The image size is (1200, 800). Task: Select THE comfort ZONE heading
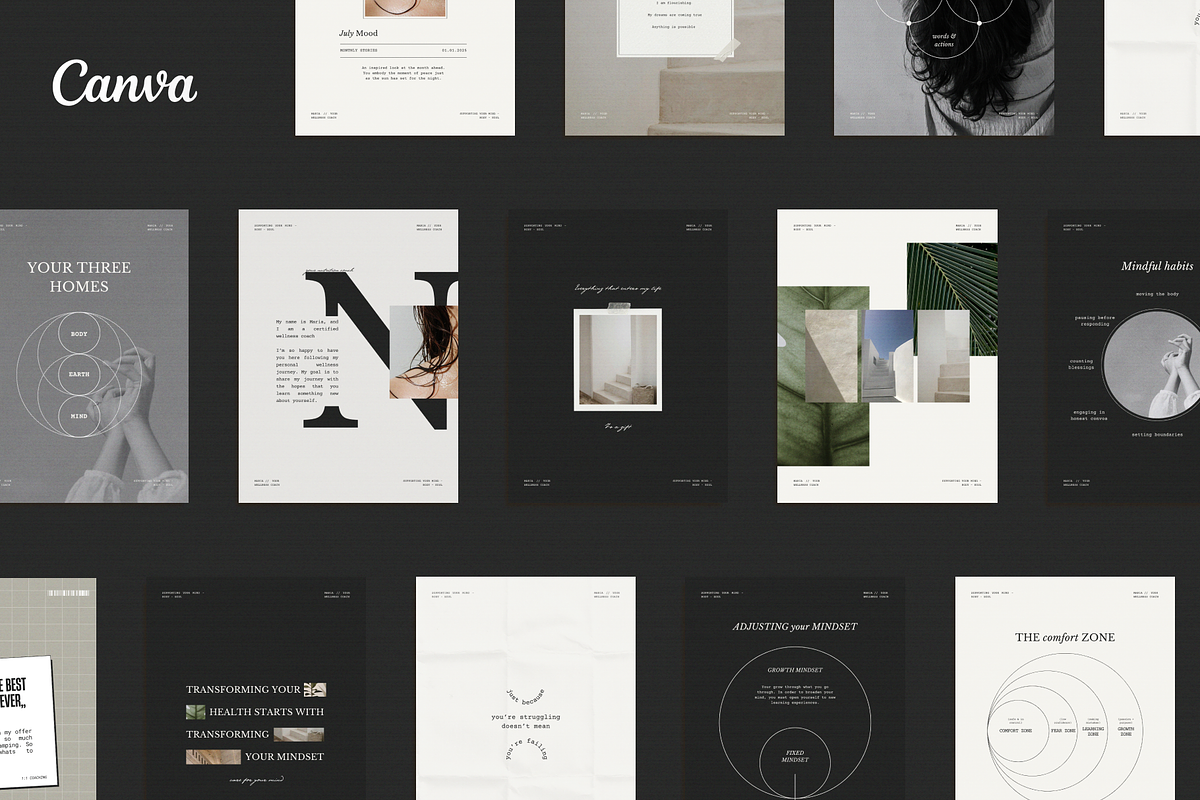tap(1064, 637)
